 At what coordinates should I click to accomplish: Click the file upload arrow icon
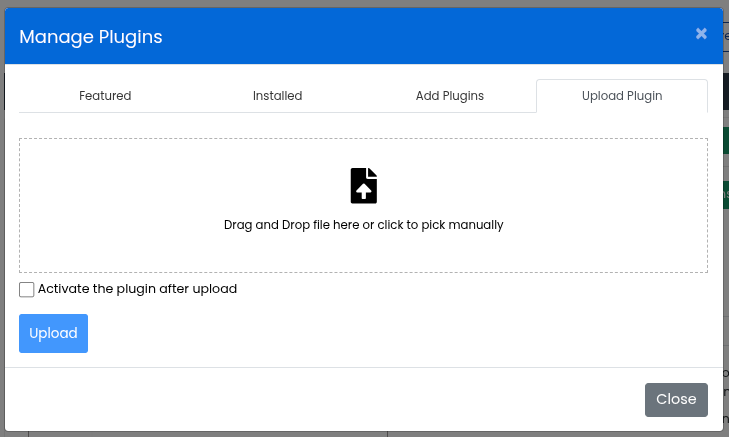pos(364,185)
